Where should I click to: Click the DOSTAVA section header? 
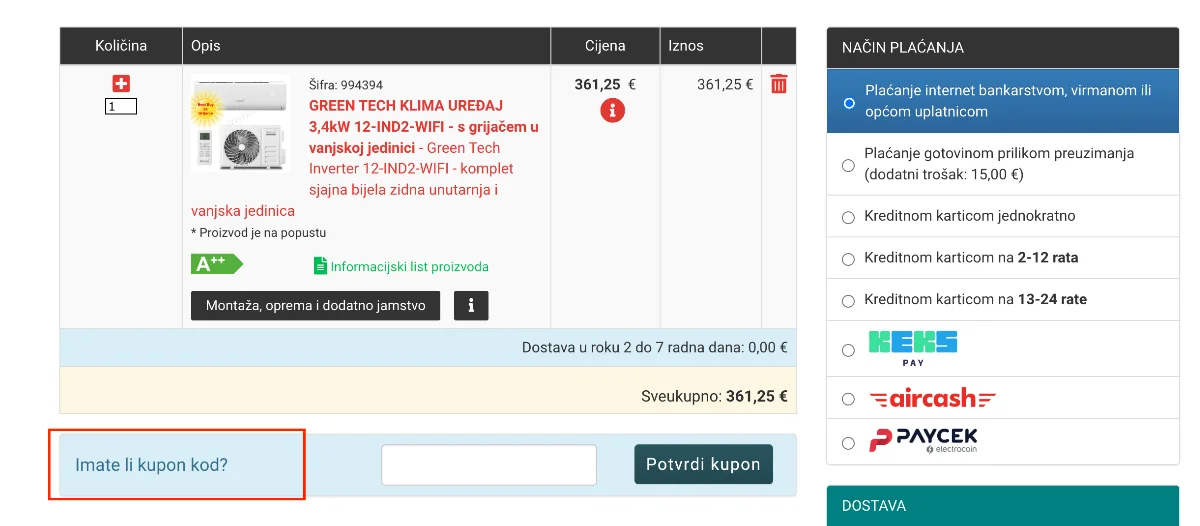click(1003, 506)
